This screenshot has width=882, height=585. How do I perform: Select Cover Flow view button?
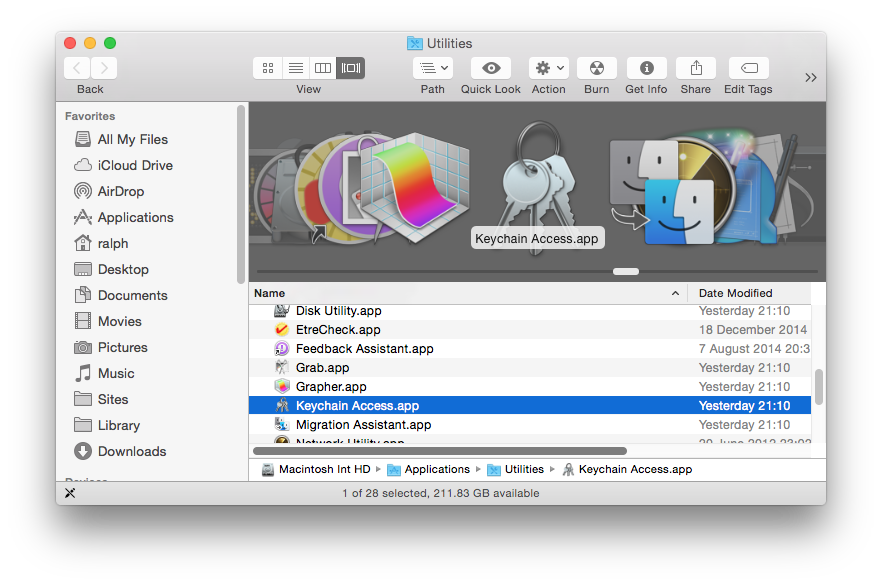click(x=350, y=68)
